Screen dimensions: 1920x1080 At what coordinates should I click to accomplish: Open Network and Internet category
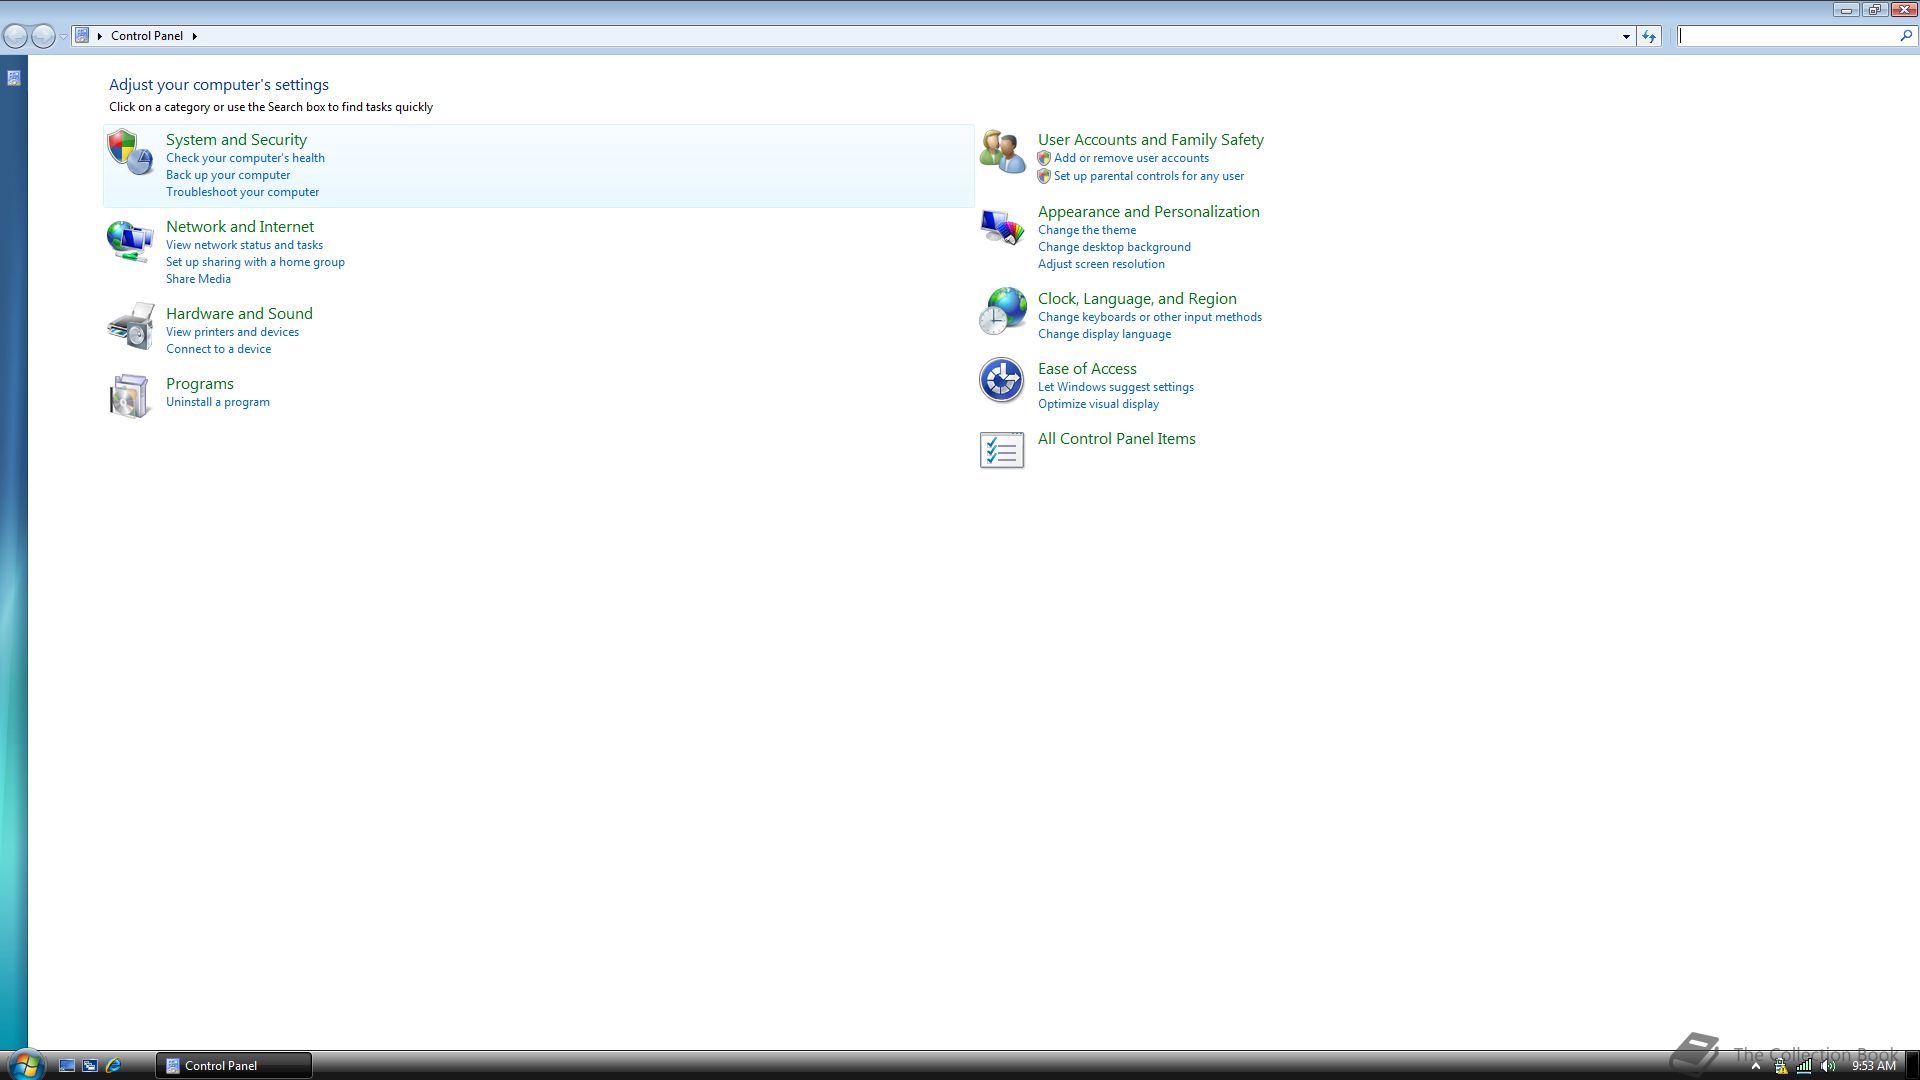240,227
